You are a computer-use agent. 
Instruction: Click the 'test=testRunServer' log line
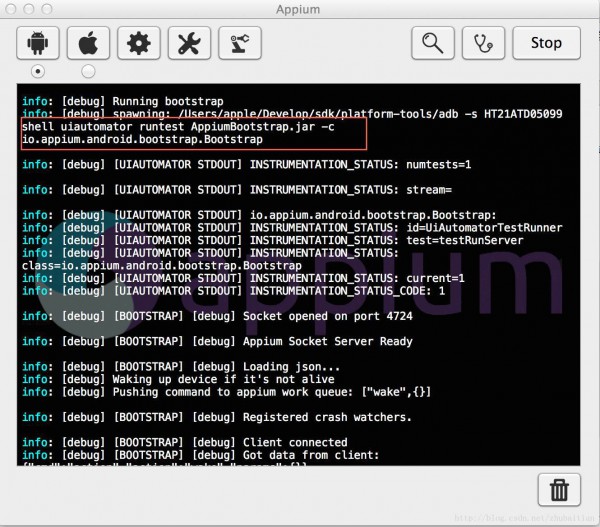click(x=272, y=240)
